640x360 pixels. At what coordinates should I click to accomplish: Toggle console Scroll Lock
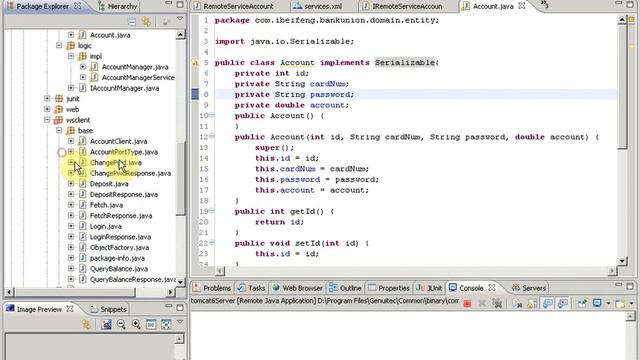[532, 303]
